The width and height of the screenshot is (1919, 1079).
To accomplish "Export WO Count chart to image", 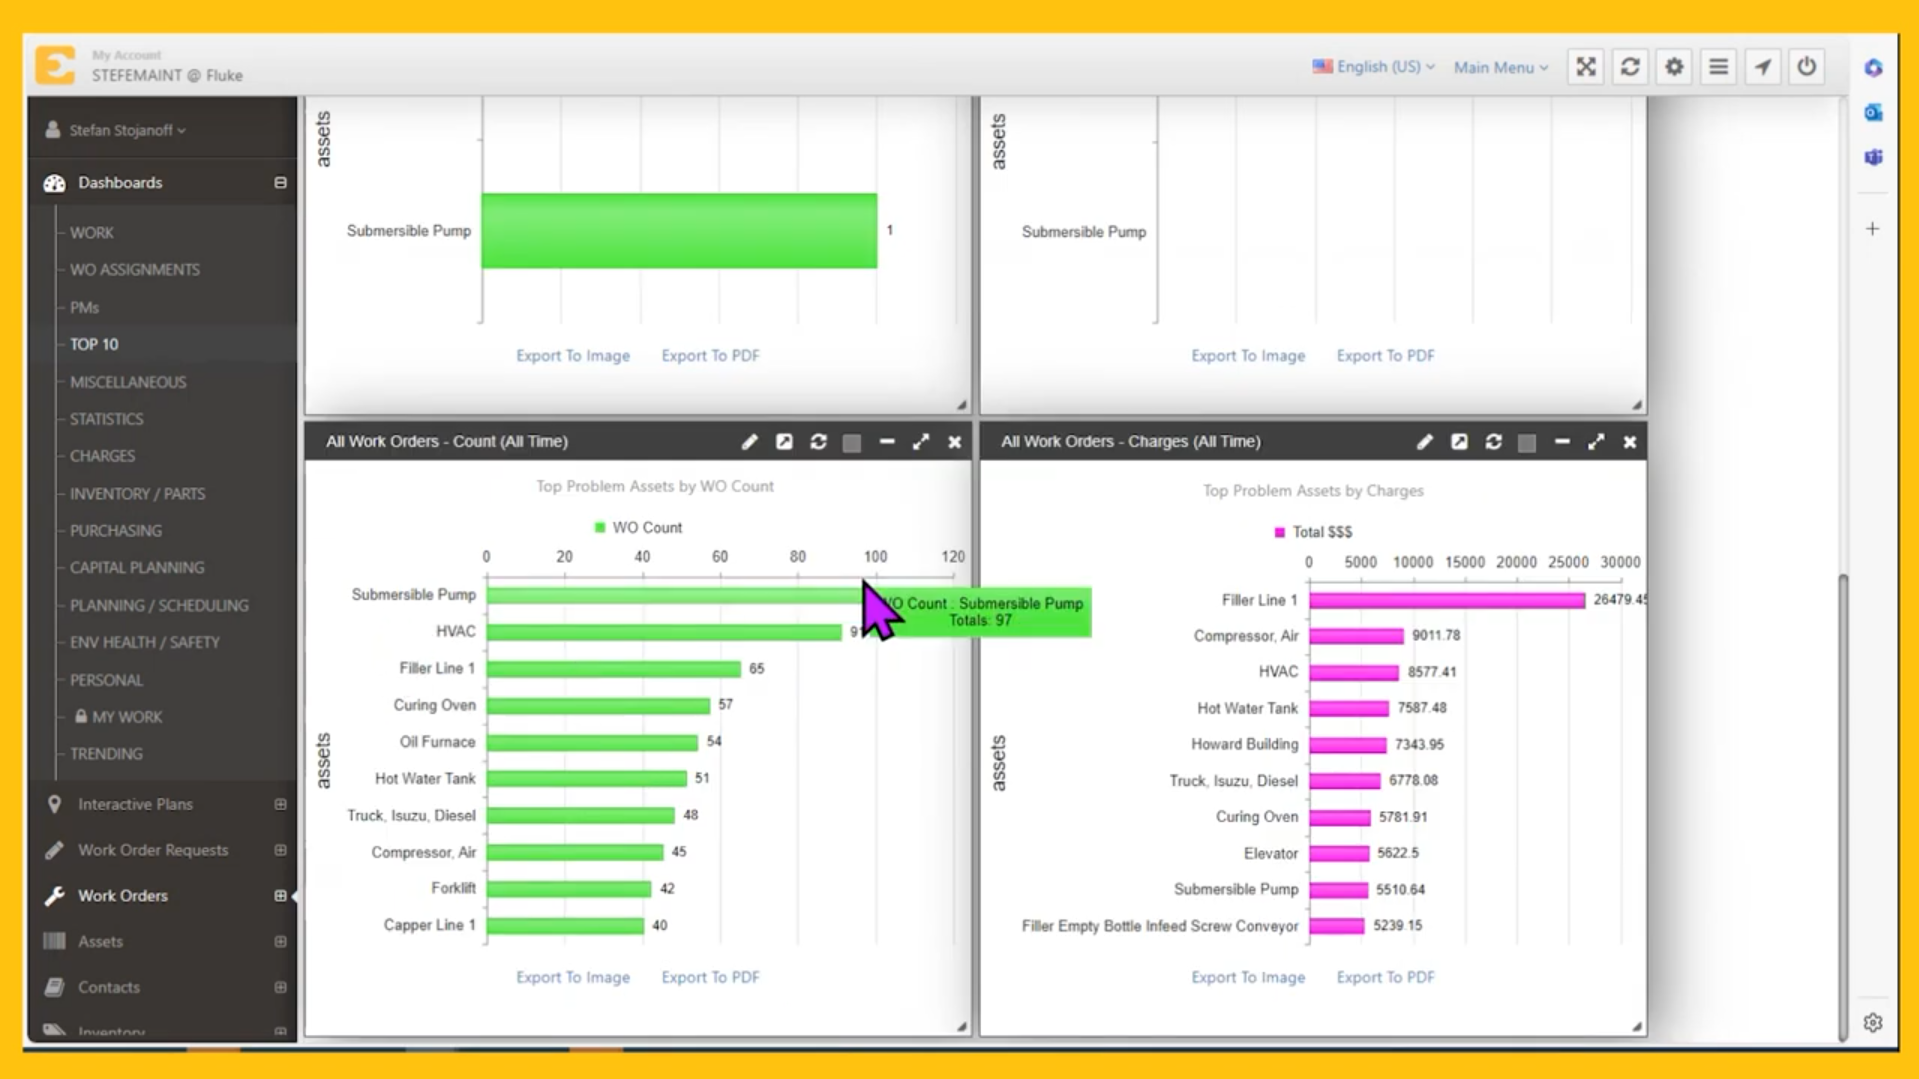I will 573,977.
